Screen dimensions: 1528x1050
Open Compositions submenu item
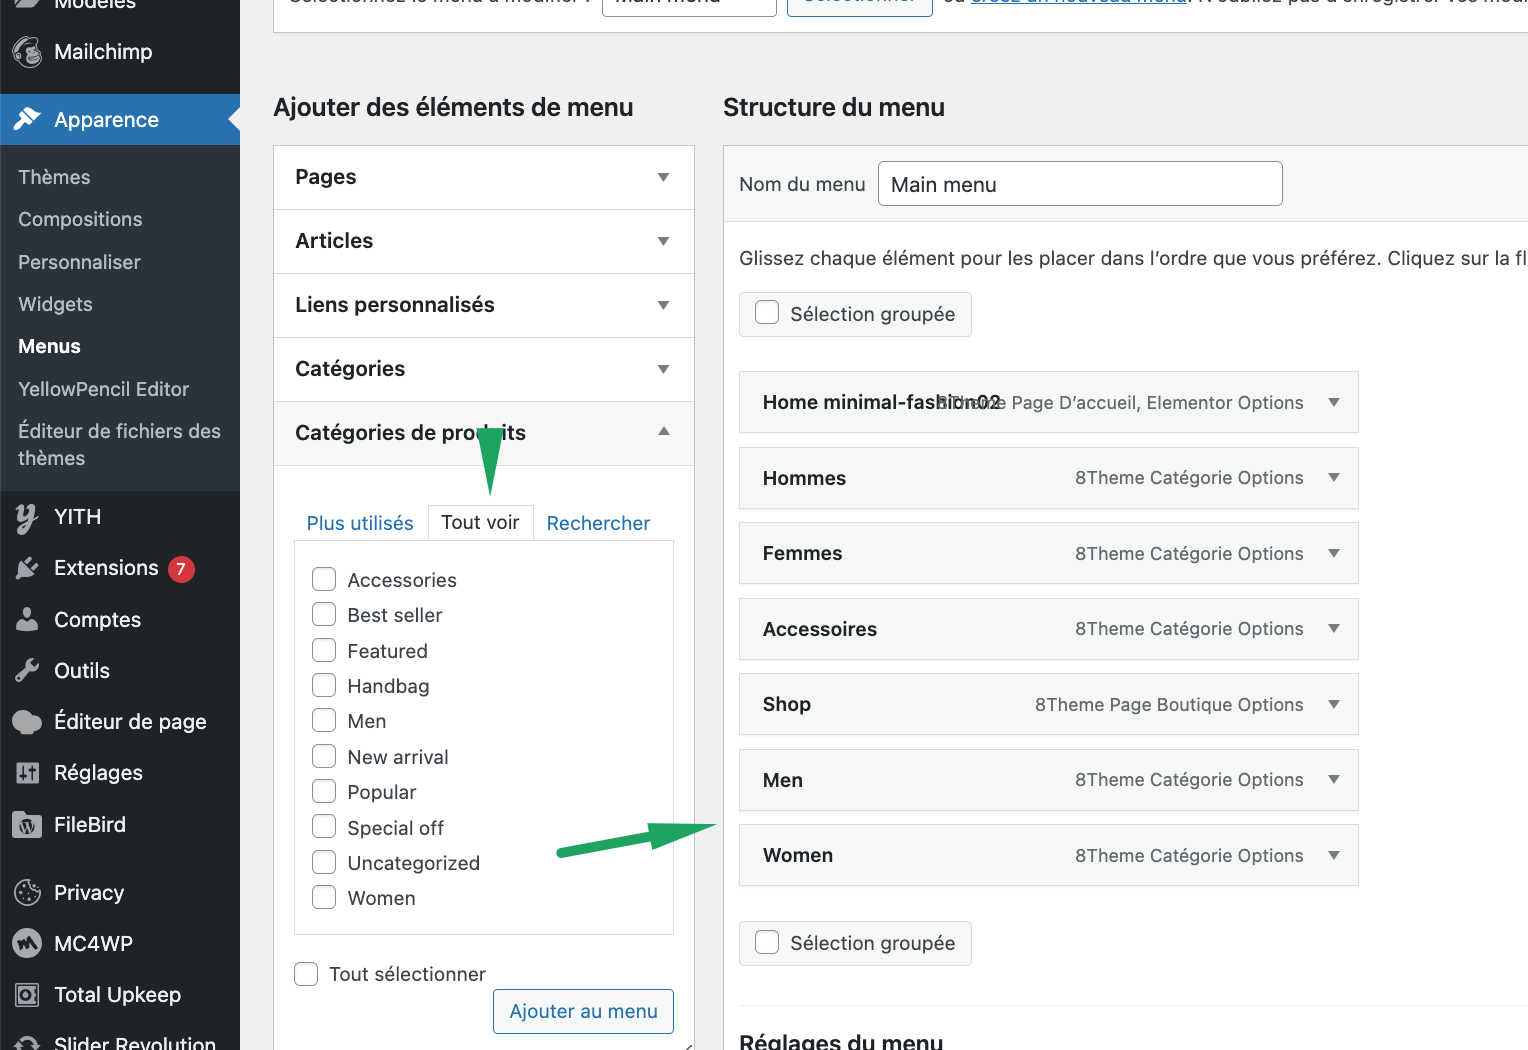(80, 219)
